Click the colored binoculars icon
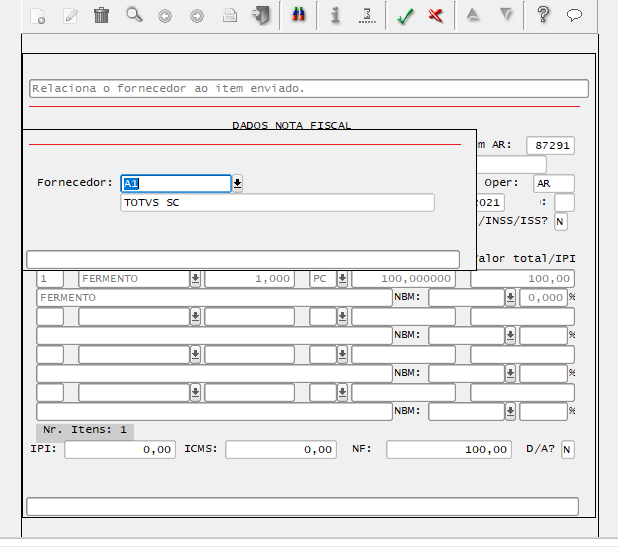Screen dimensions: 618x547 [x=298, y=15]
